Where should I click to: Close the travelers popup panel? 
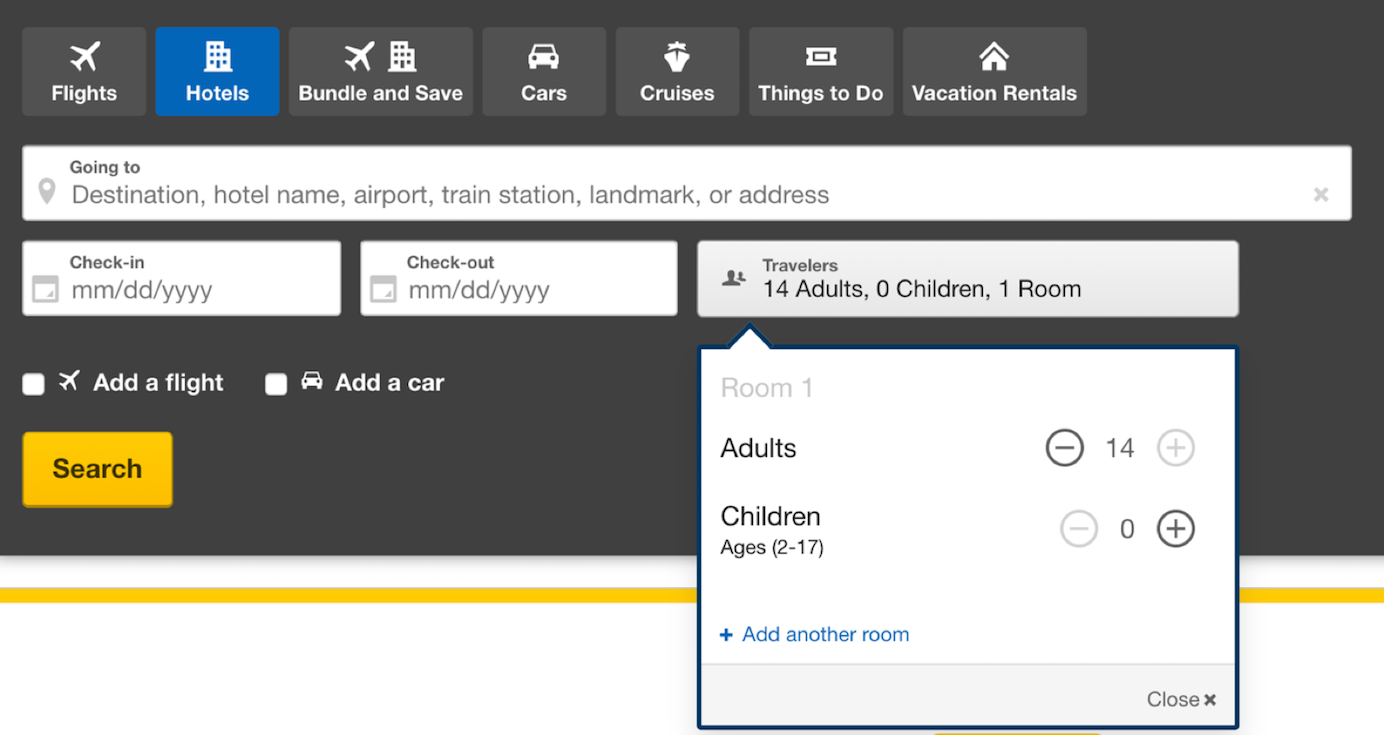[x=1181, y=700]
